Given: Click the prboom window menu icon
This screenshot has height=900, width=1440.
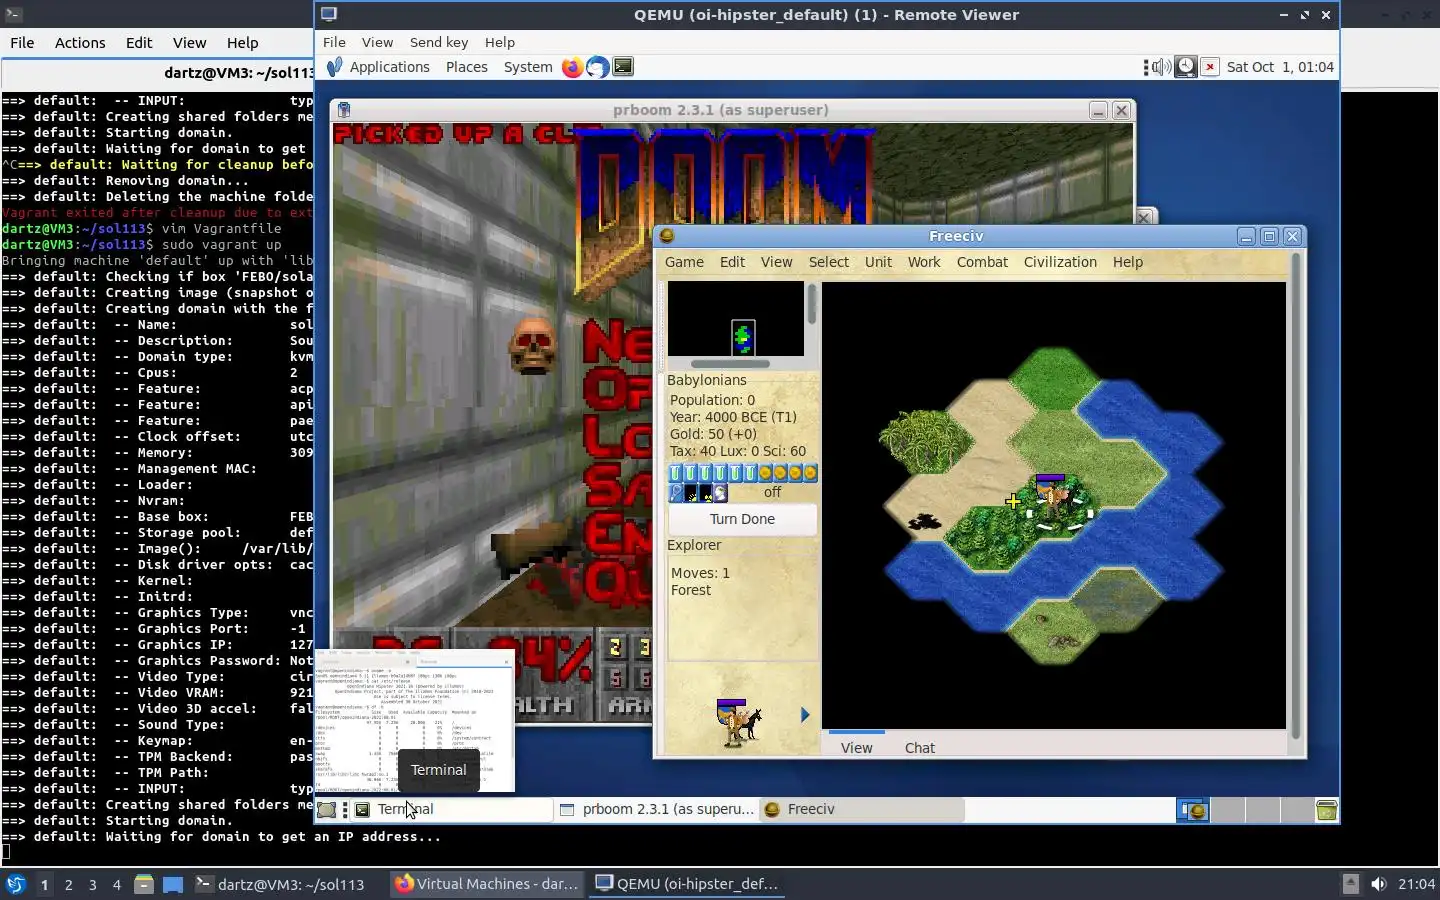Looking at the screenshot, I should 343,110.
